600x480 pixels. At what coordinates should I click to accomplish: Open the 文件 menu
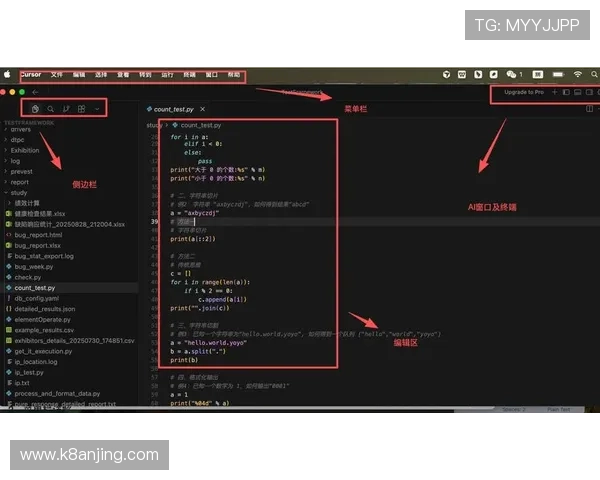[57, 74]
